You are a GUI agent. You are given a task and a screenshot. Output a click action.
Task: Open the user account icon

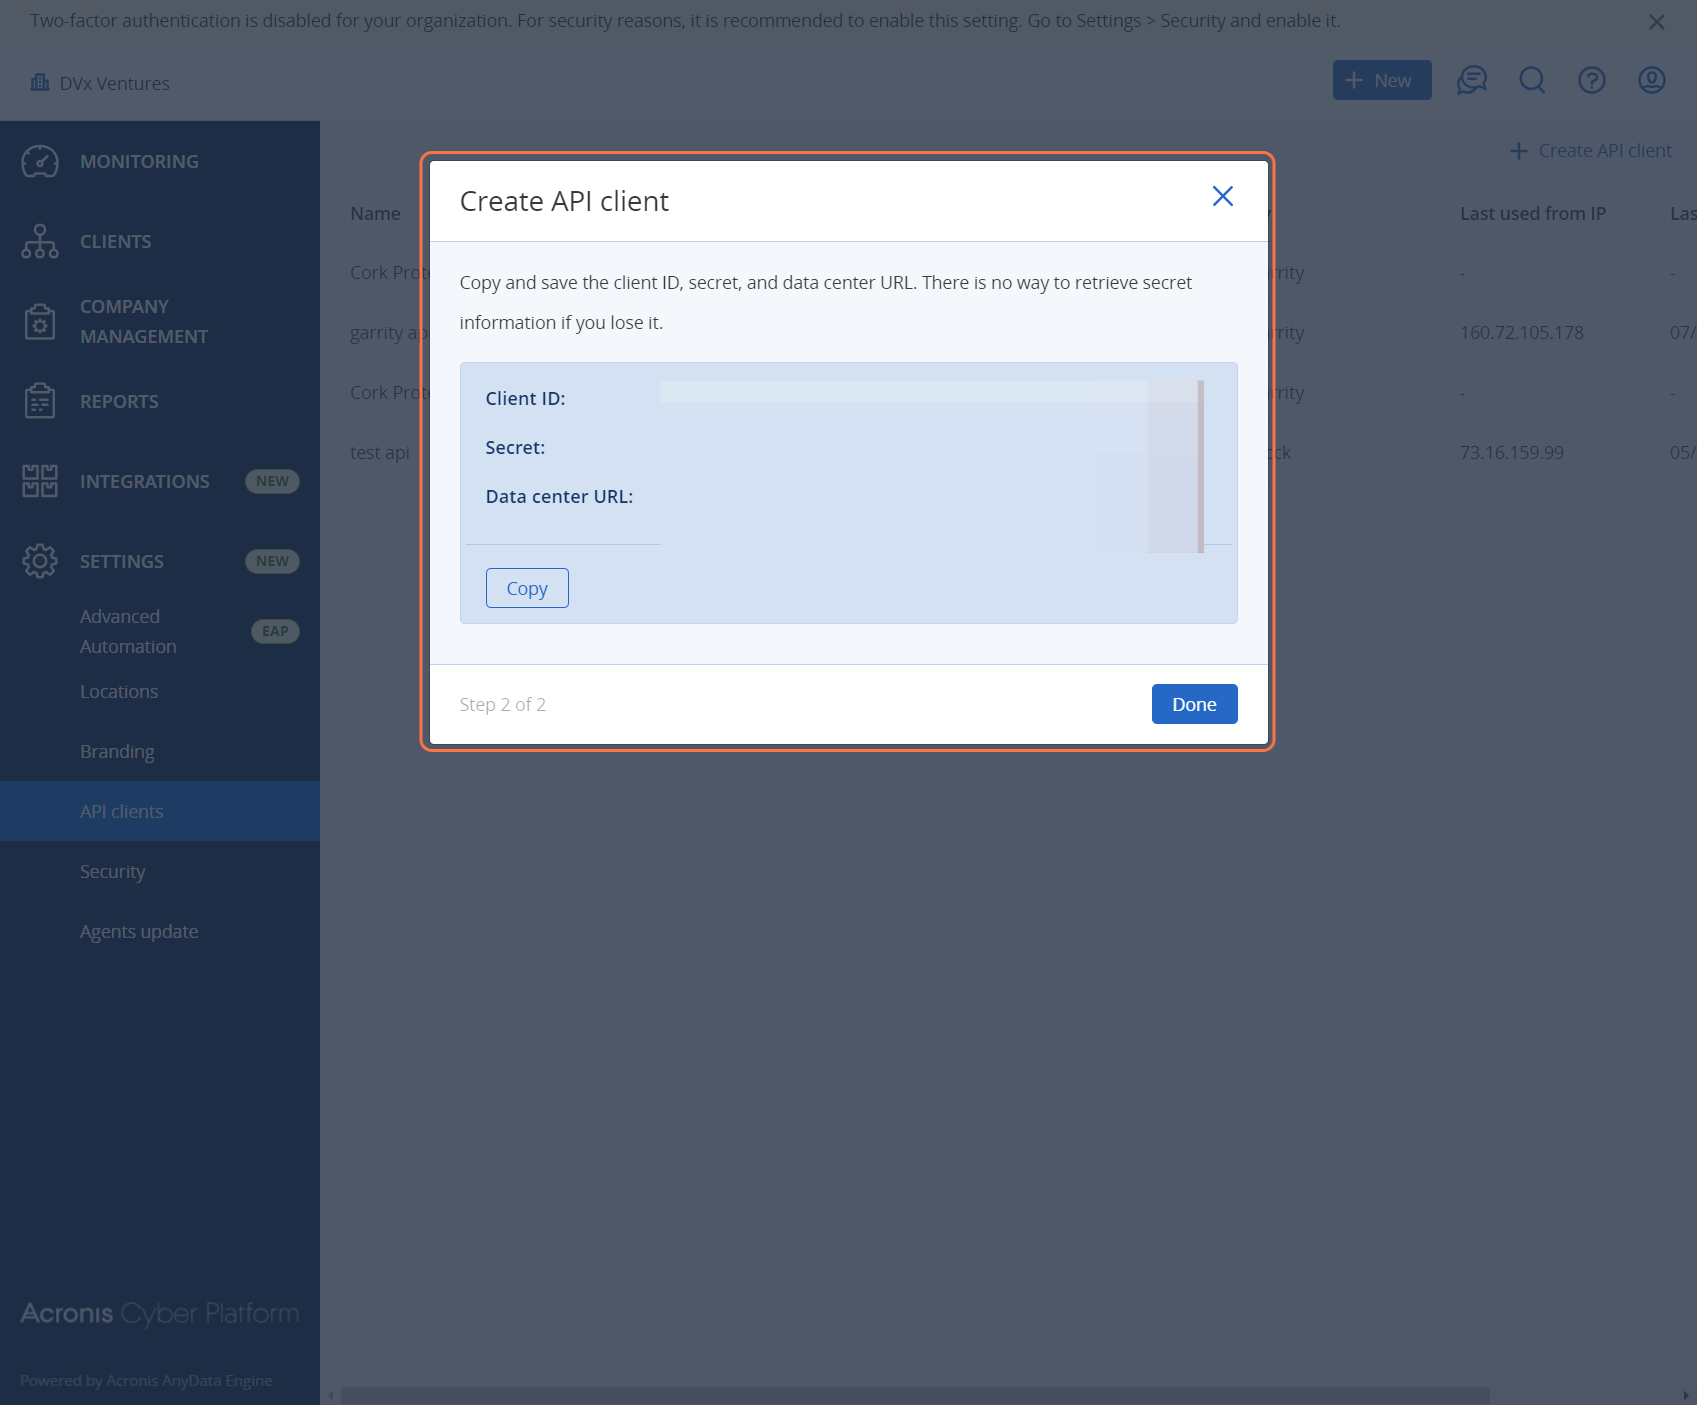coord(1652,80)
